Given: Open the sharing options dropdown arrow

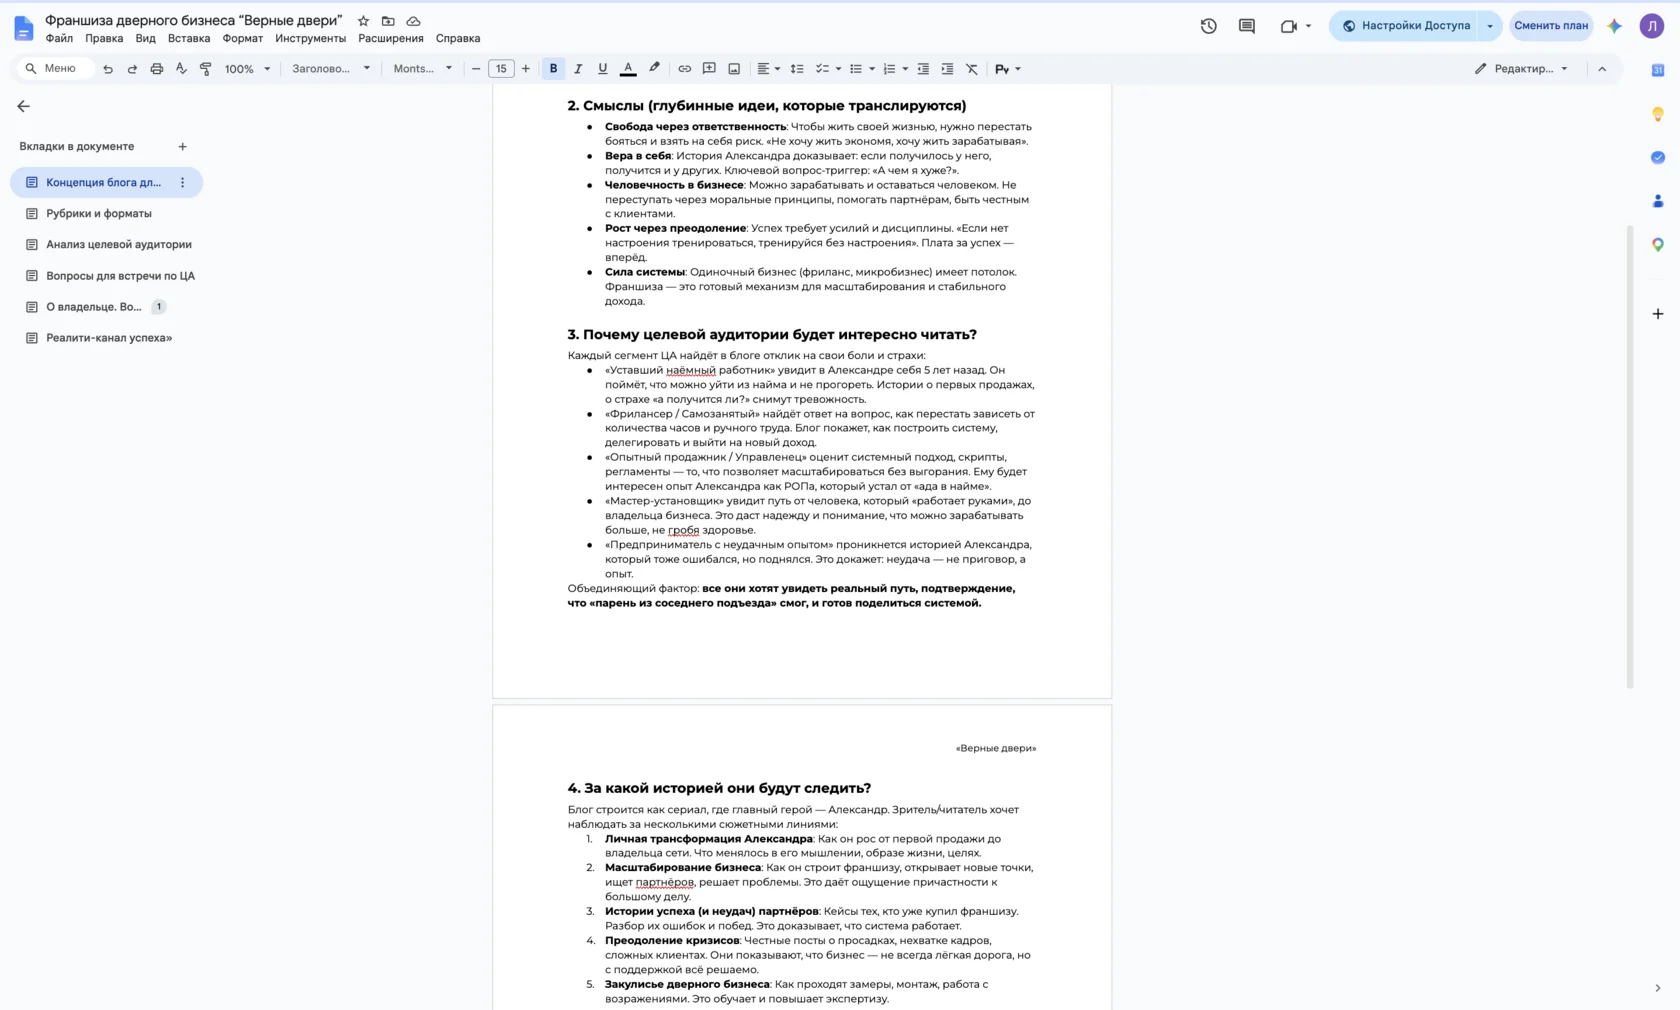Looking at the screenshot, I should point(1490,26).
